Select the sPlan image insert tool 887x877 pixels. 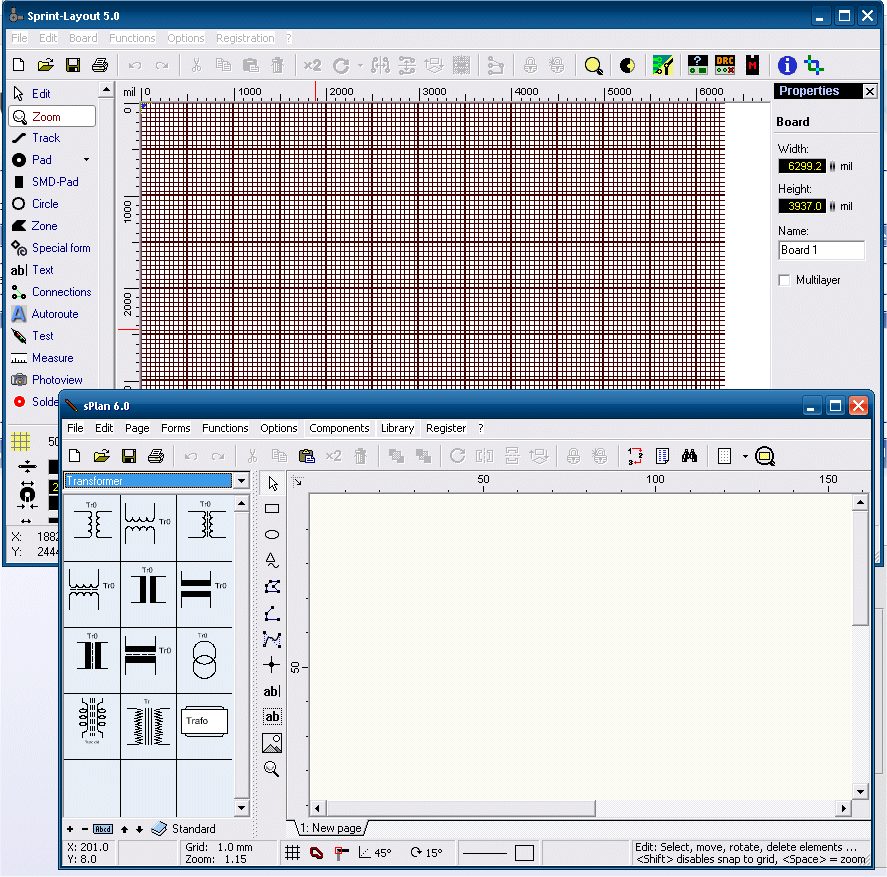[272, 743]
